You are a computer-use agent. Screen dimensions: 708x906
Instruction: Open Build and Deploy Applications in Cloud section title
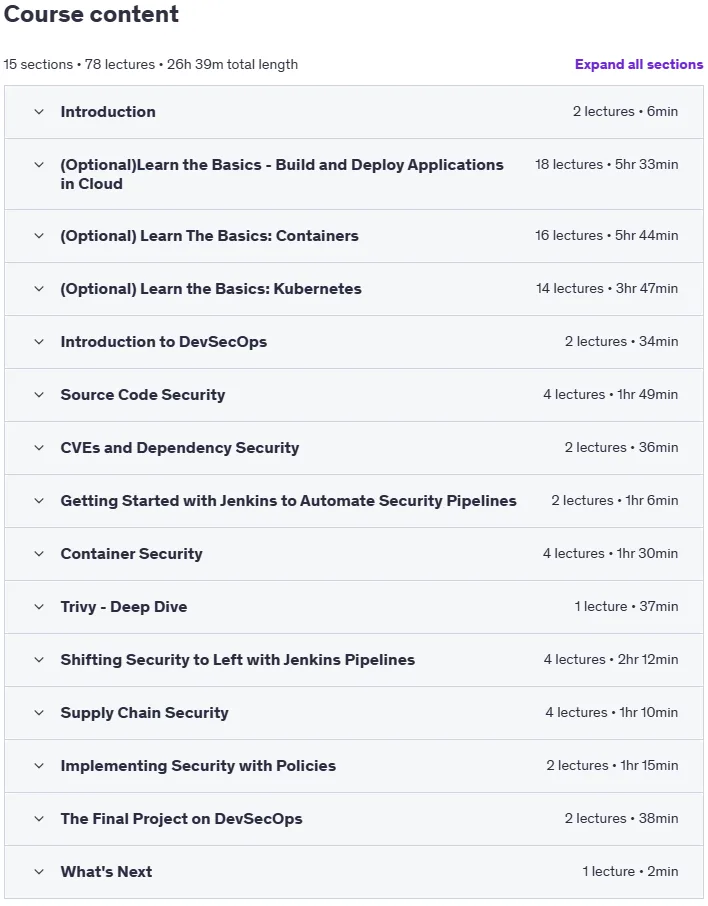(281, 174)
